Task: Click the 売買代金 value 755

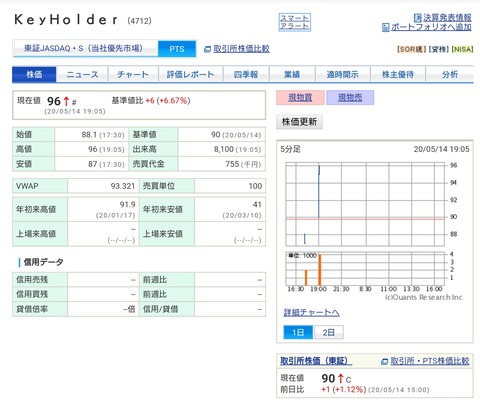Action: click(x=232, y=164)
